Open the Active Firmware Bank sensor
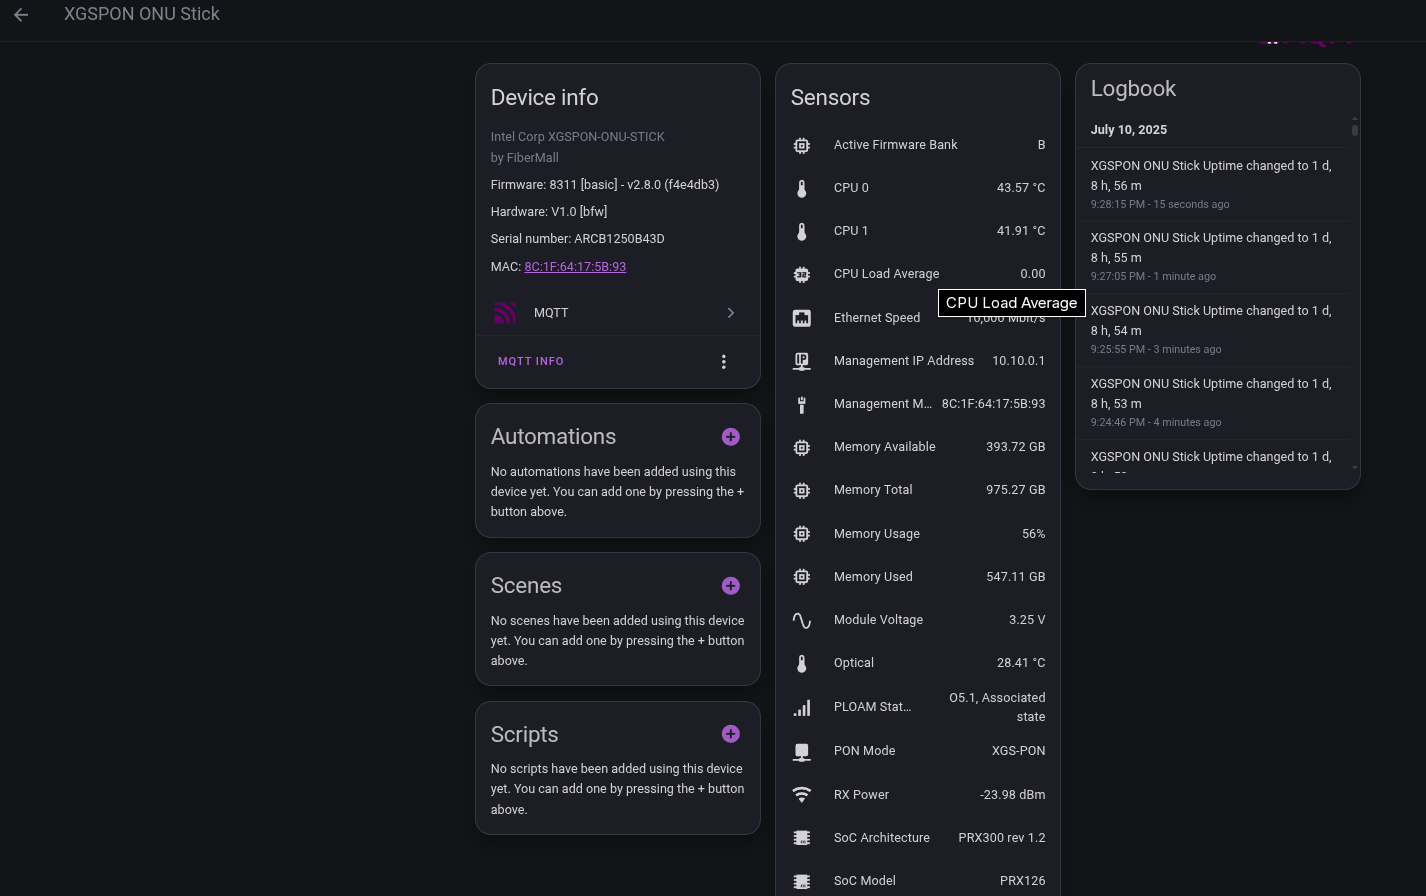The width and height of the screenshot is (1426, 896). click(918, 145)
